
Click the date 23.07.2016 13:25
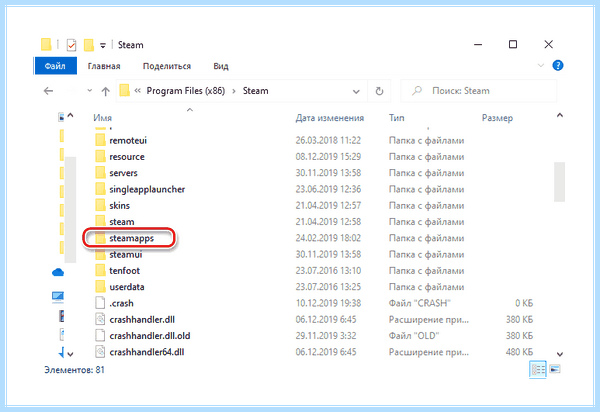click(x=328, y=287)
